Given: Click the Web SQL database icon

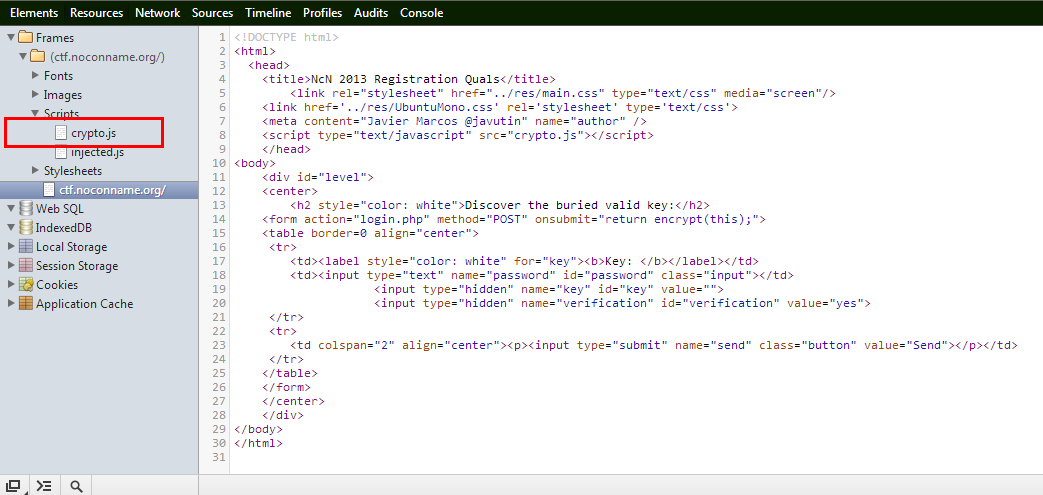Looking at the screenshot, I should (26, 209).
